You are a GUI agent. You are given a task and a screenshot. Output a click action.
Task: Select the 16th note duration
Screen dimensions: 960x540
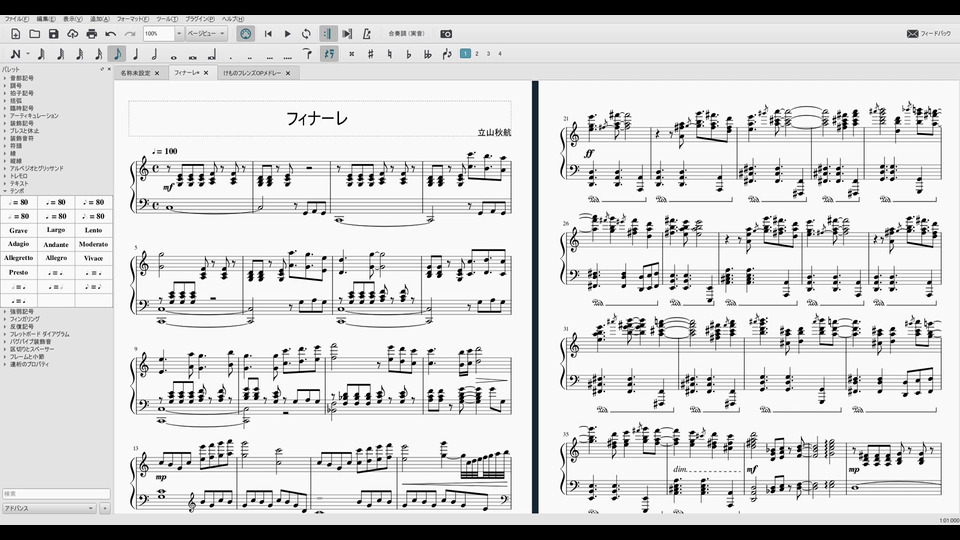coord(98,54)
